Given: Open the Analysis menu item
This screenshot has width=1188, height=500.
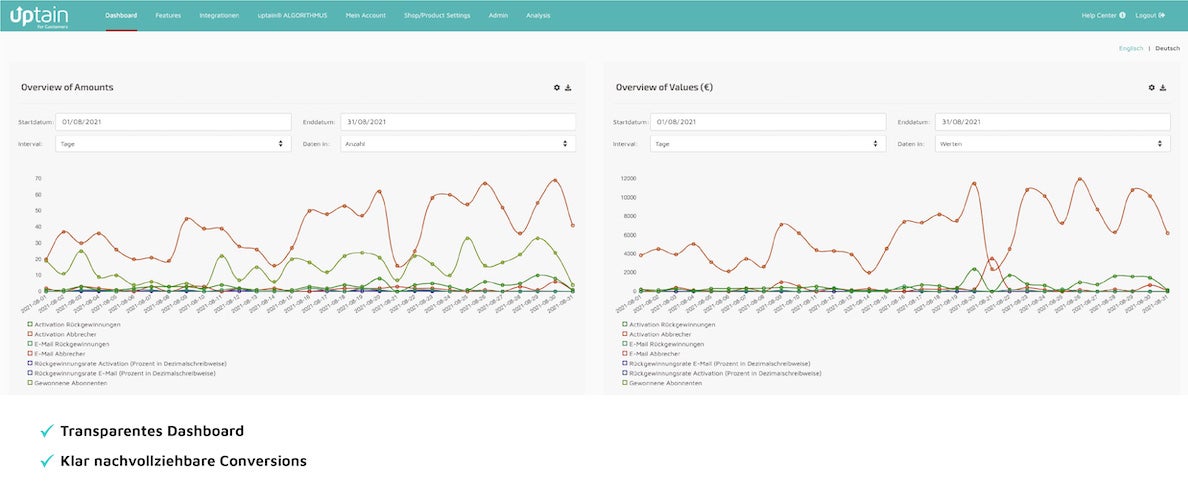Looking at the screenshot, I should [538, 16].
